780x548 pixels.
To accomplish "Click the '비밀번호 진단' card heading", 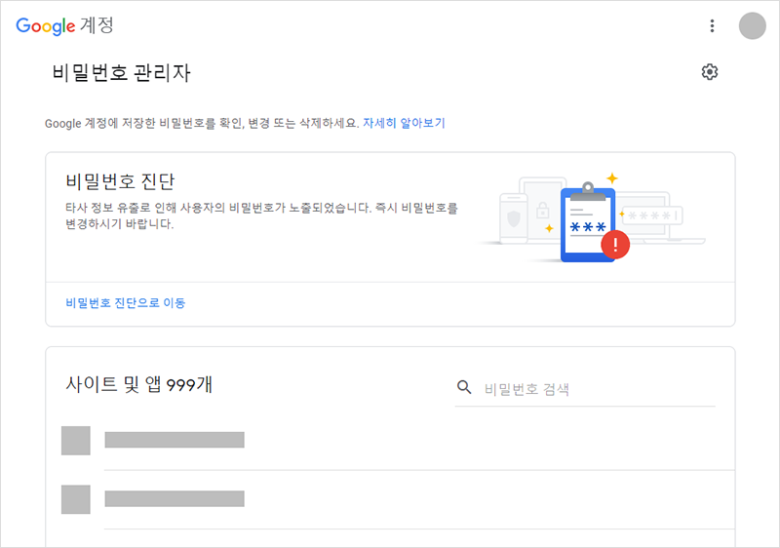I will 120,181.
